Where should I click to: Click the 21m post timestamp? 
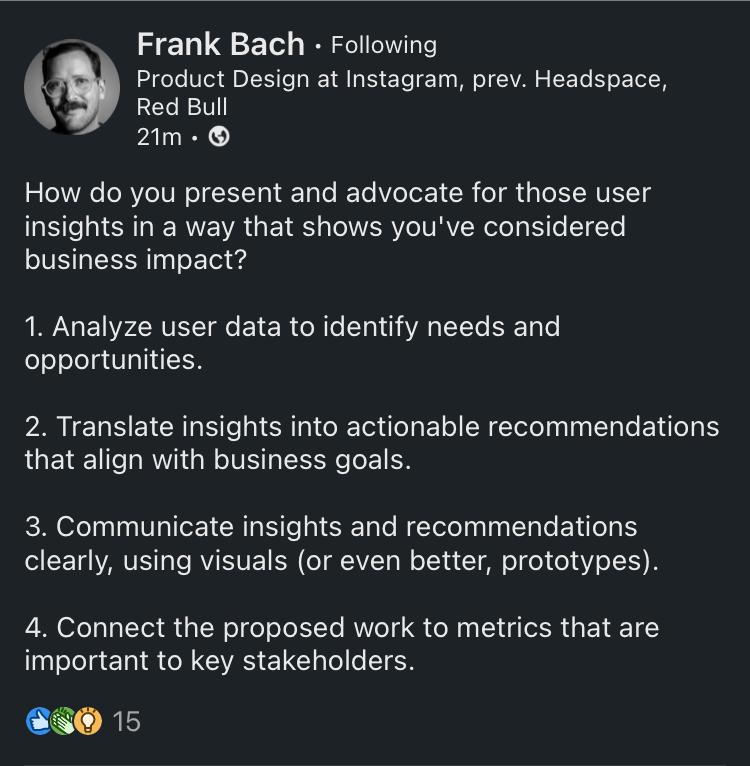click(x=159, y=137)
